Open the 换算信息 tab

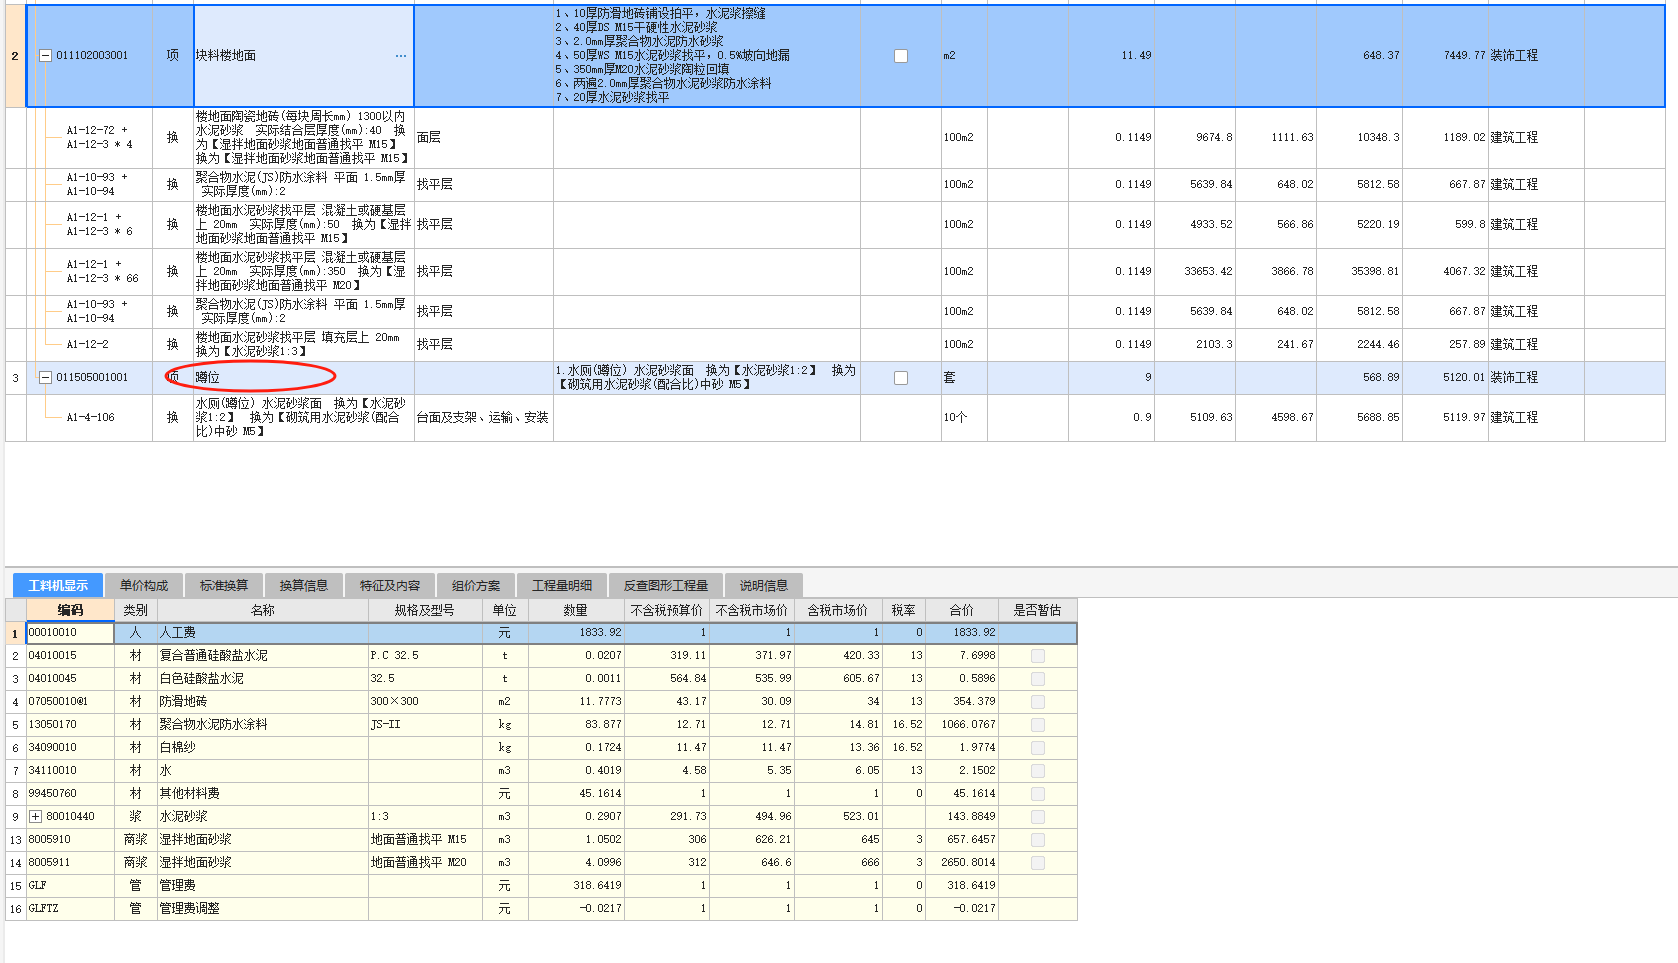304,586
